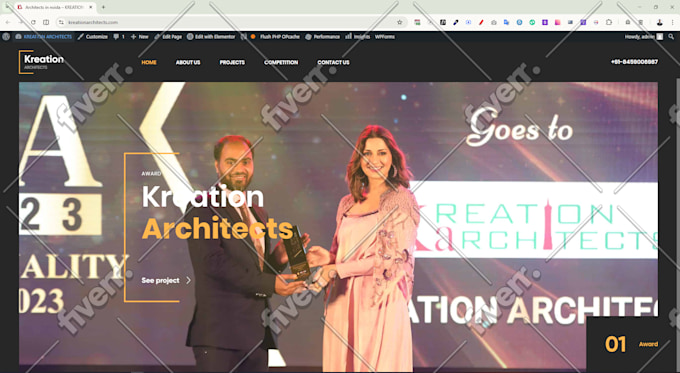This screenshot has height=373, width=680.
Task: Click the +91 phone number link
Action: pos(634,62)
